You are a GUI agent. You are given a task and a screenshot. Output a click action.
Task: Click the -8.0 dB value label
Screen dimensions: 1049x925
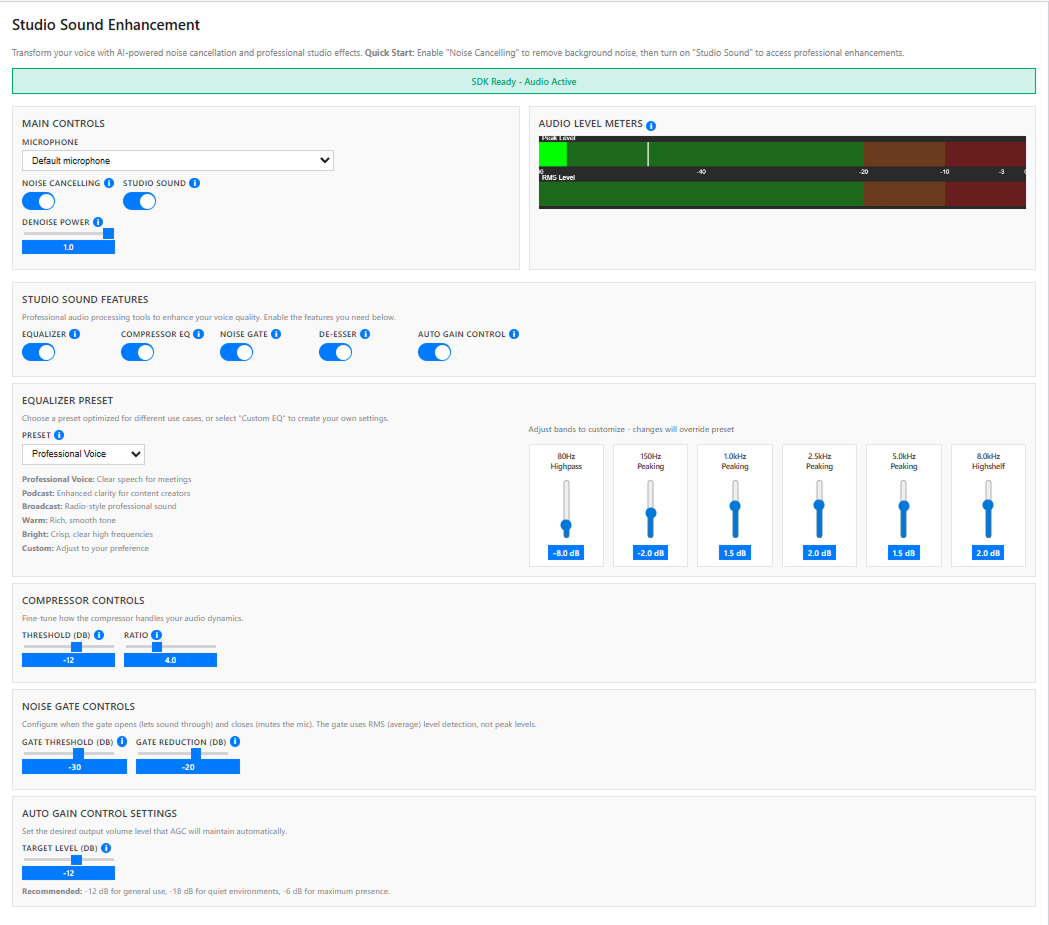(566, 553)
